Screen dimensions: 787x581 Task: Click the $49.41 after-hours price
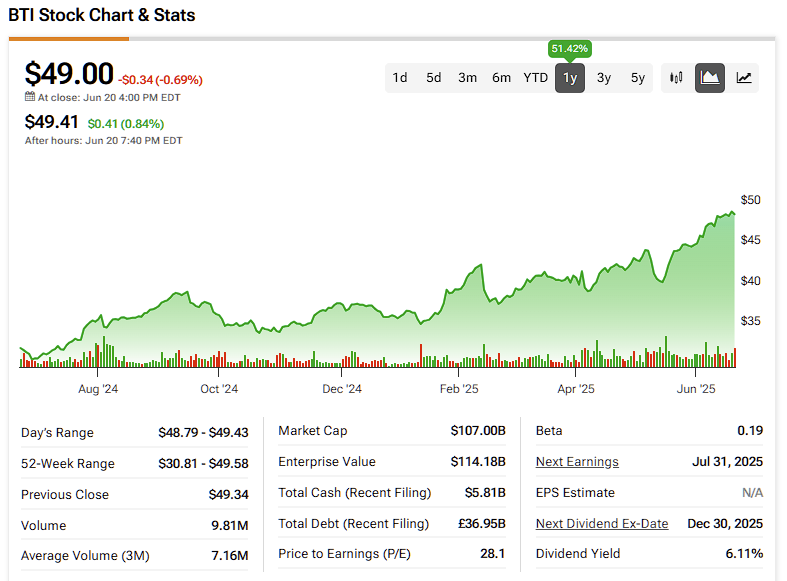click(x=51, y=122)
